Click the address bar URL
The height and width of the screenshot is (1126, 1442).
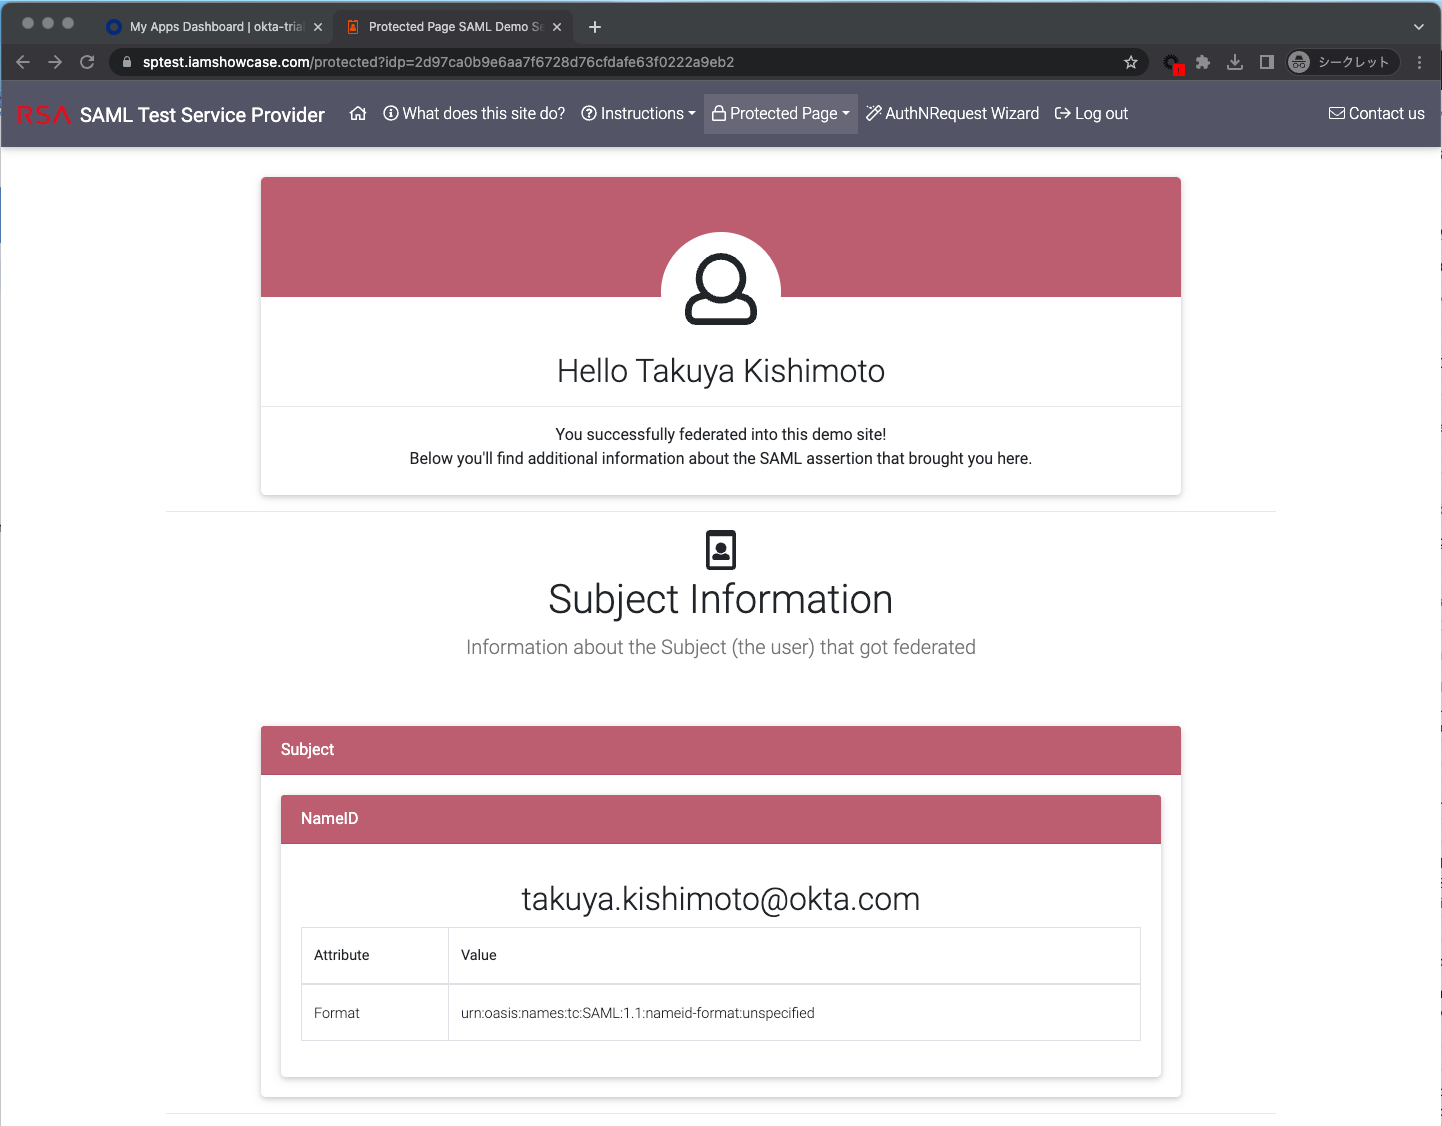438,62
